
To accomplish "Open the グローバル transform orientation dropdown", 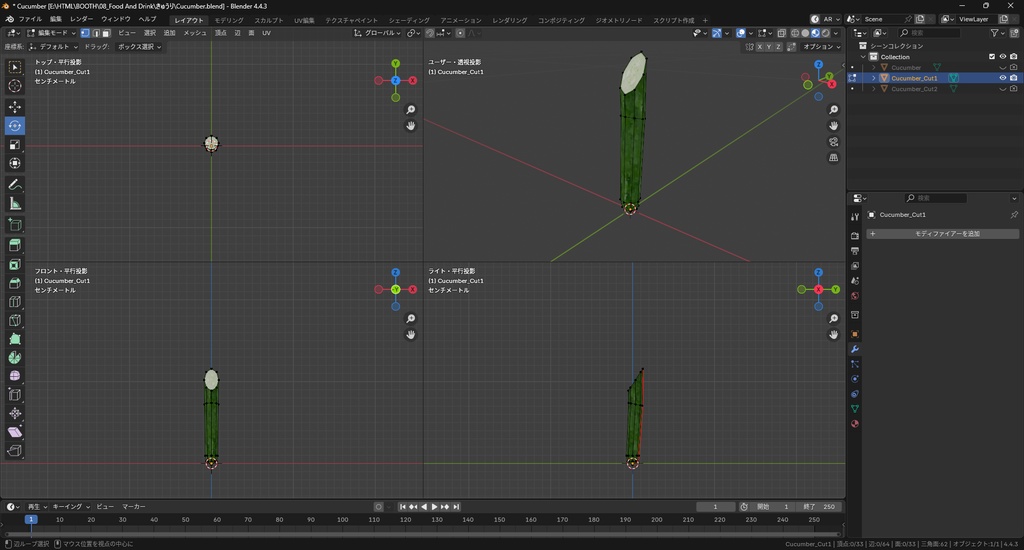I will point(380,33).
